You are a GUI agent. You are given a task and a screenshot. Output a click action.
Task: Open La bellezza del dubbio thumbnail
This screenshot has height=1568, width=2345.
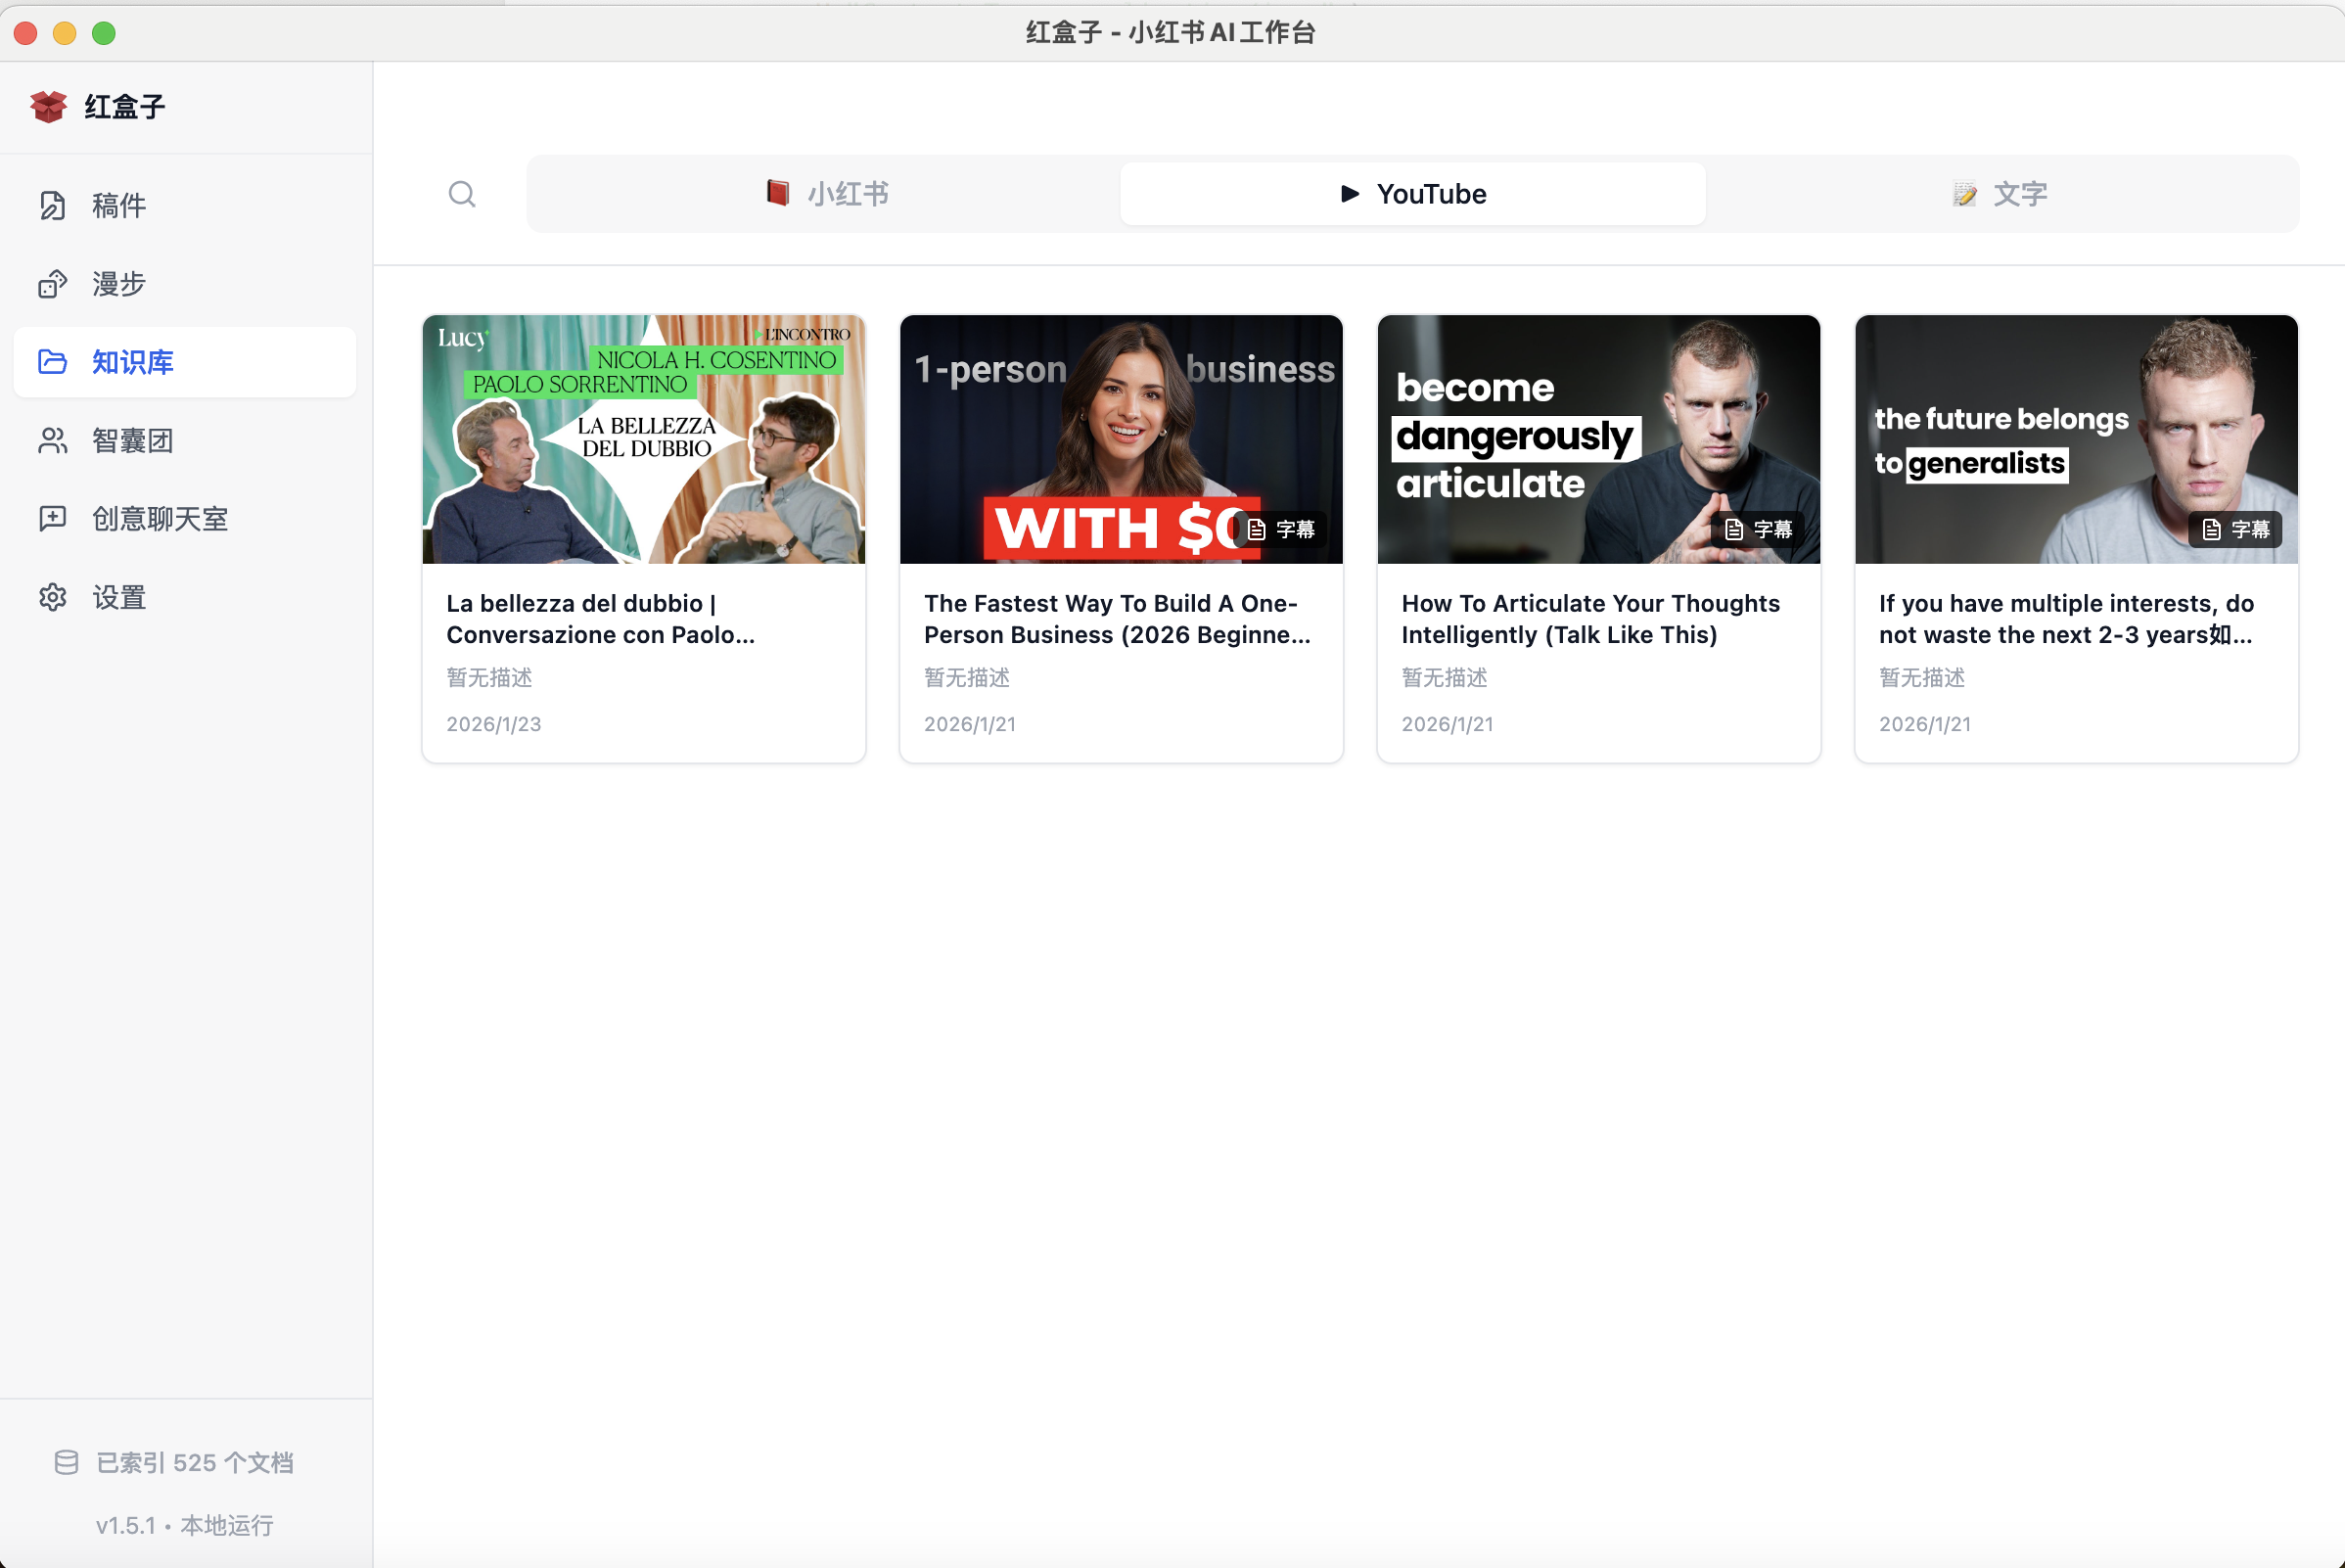[643, 440]
